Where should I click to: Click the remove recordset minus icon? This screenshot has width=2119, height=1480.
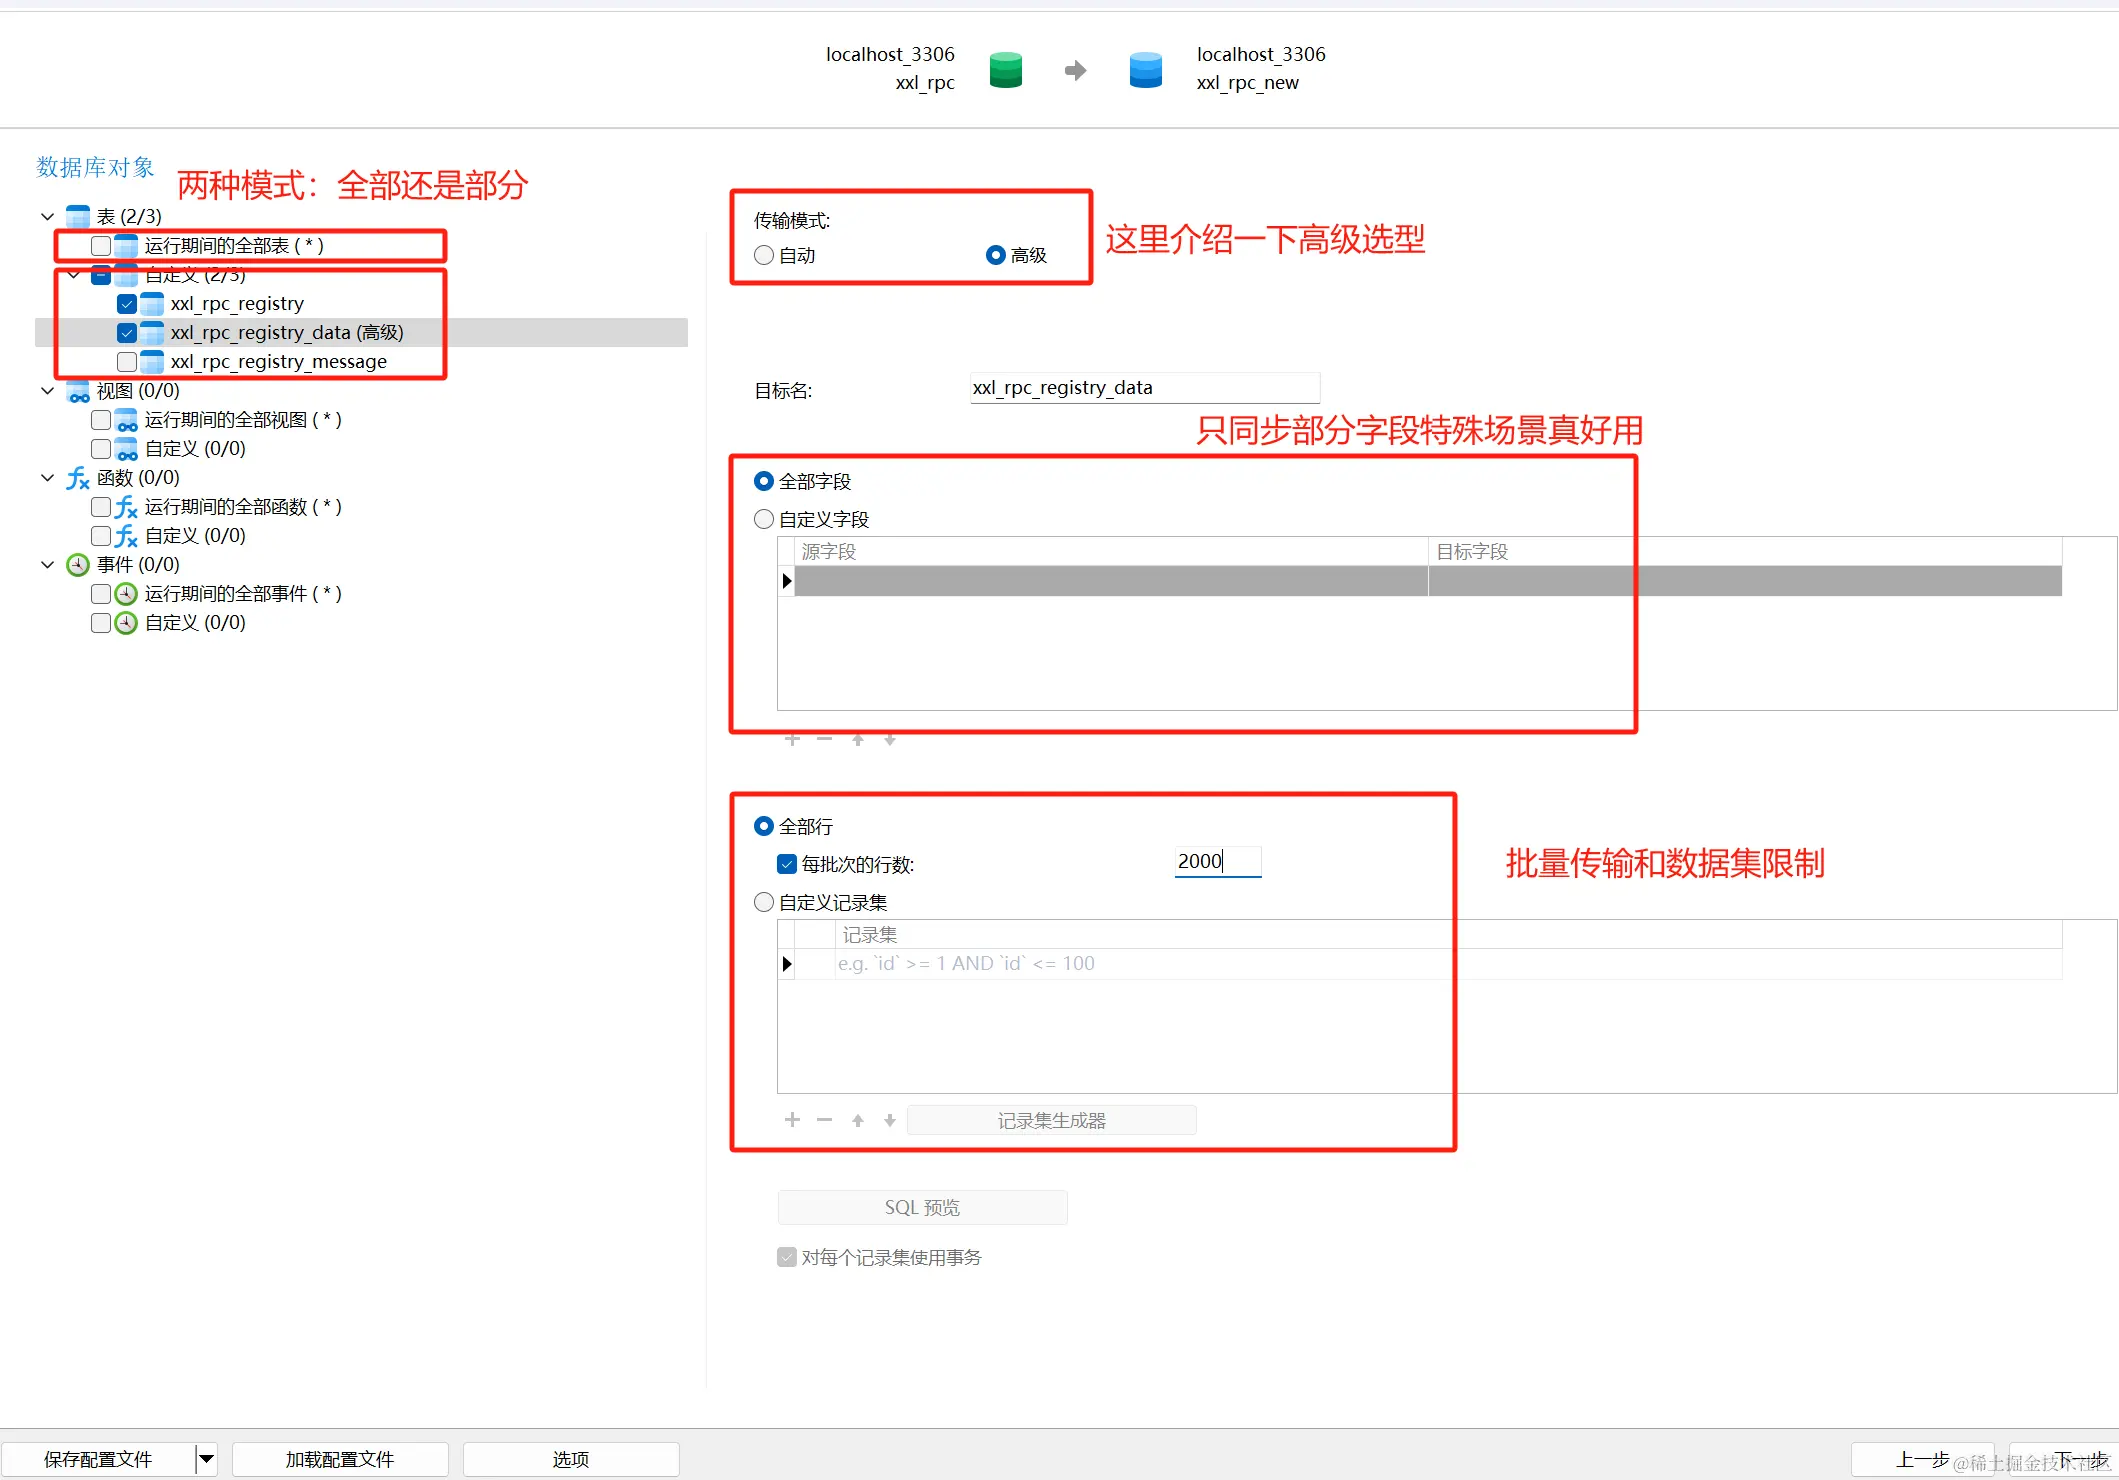tap(824, 1120)
